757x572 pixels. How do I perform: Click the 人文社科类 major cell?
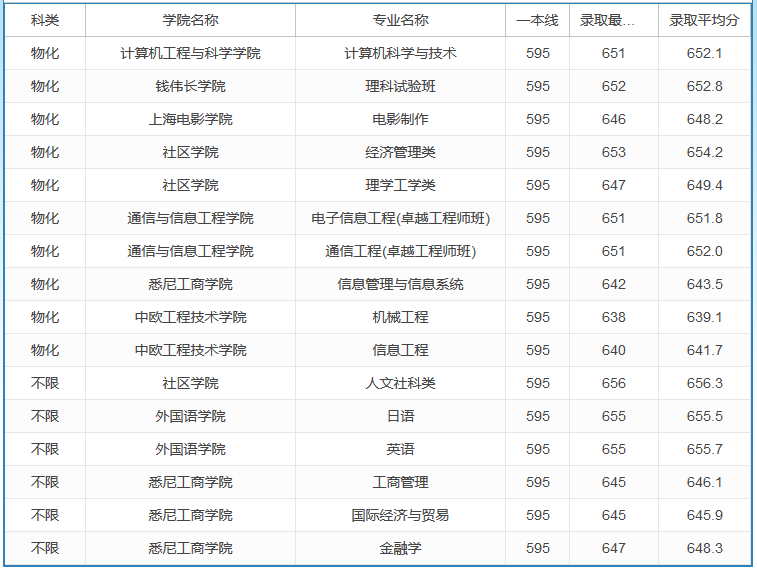pos(400,383)
